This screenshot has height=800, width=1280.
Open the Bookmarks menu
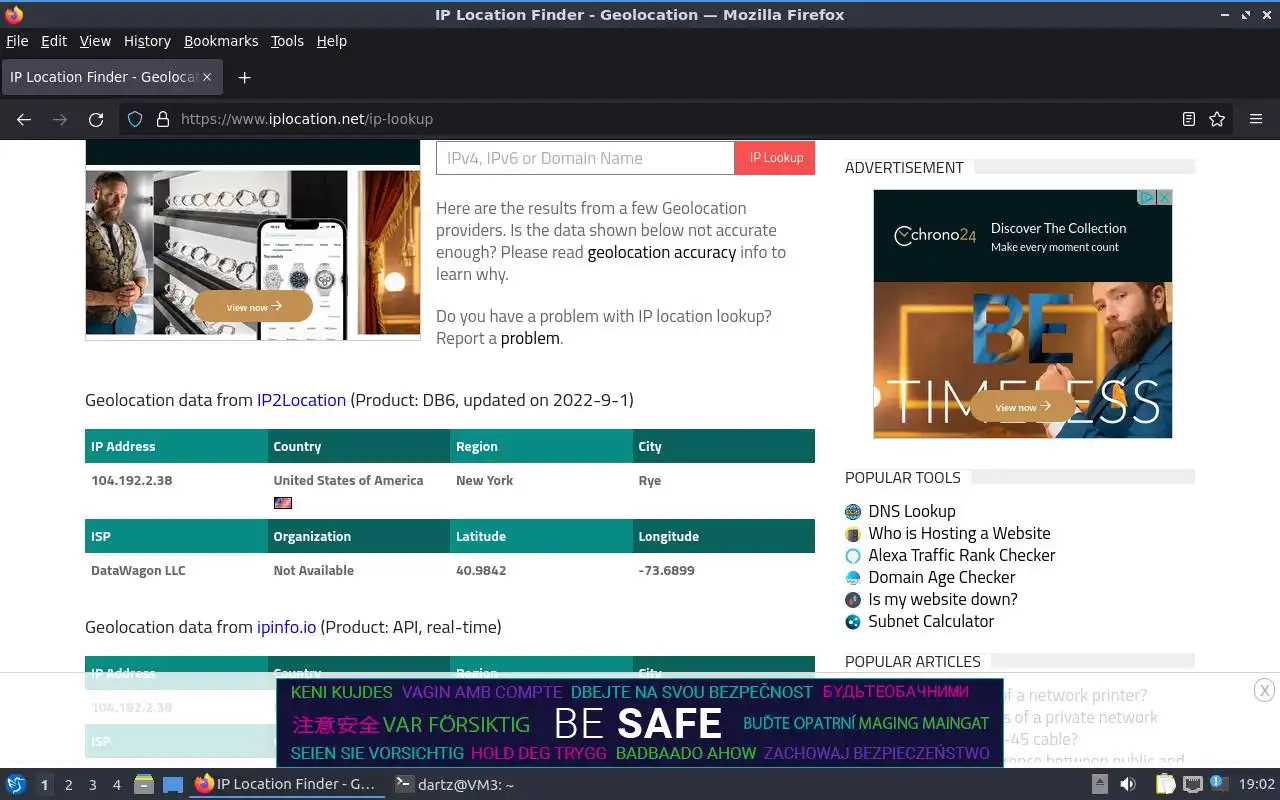[x=221, y=41]
